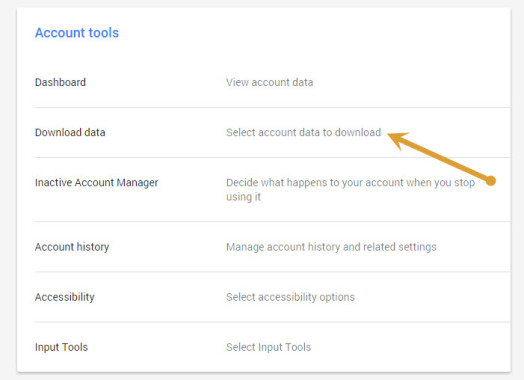Open the Input Tools row

[x=61, y=347]
